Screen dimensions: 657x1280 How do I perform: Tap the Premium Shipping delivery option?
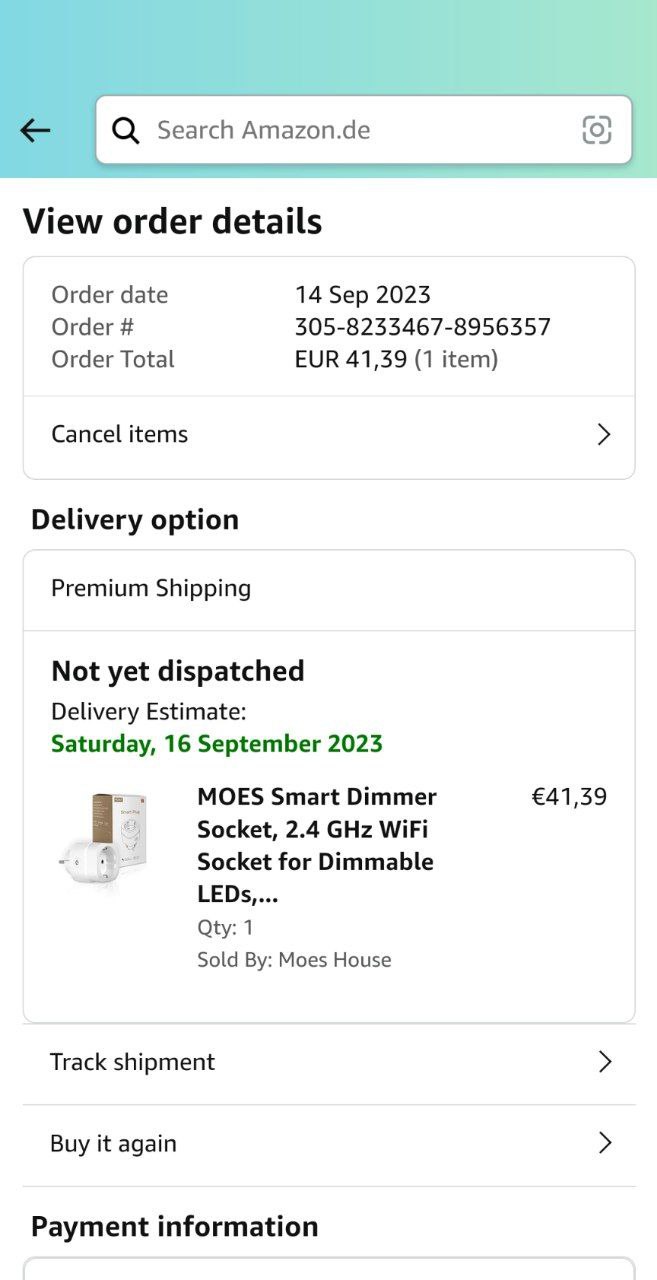click(151, 588)
